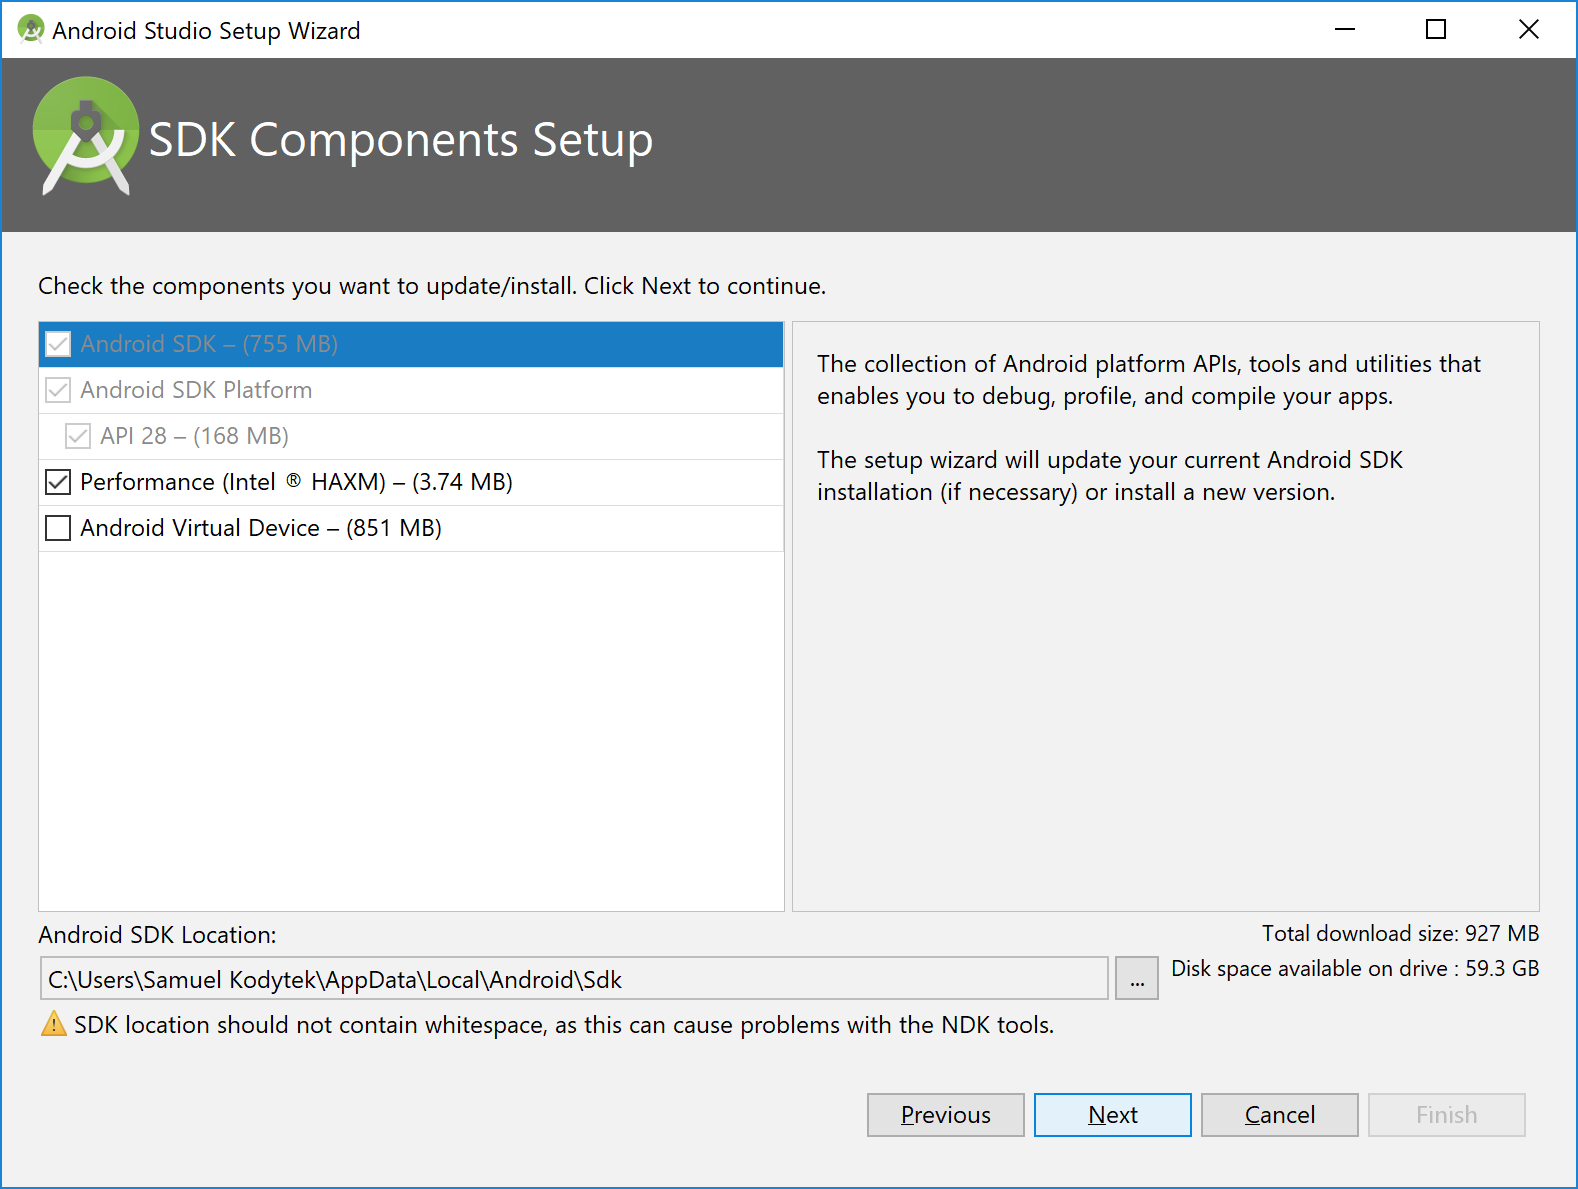Toggle the API 28 checkbox

click(78, 436)
